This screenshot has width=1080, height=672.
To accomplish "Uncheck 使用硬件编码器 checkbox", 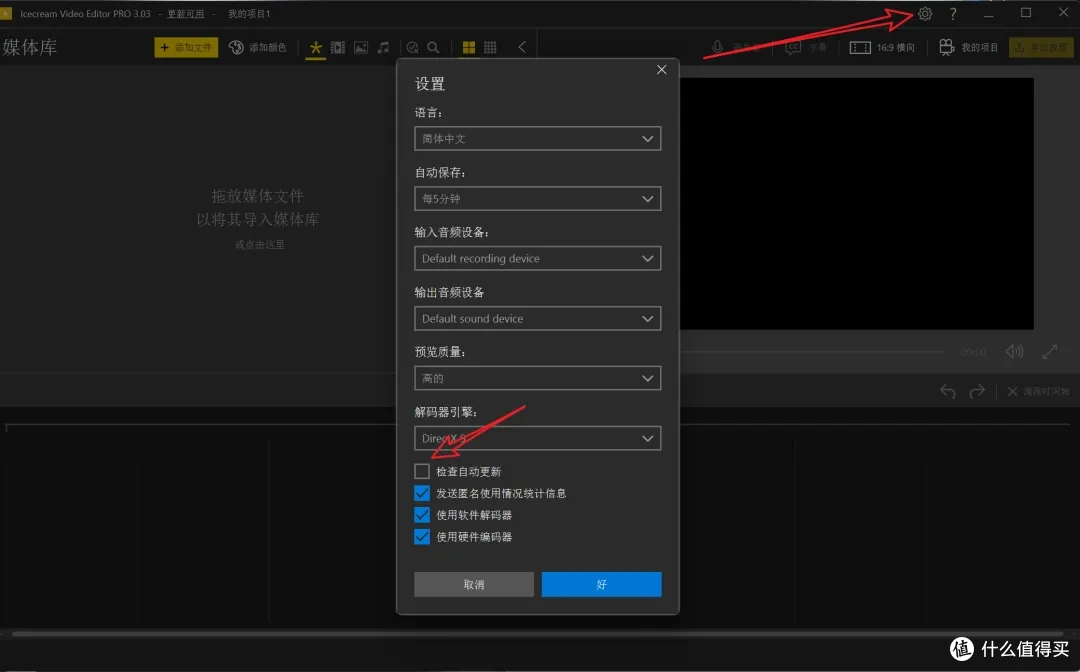I will click(x=422, y=536).
